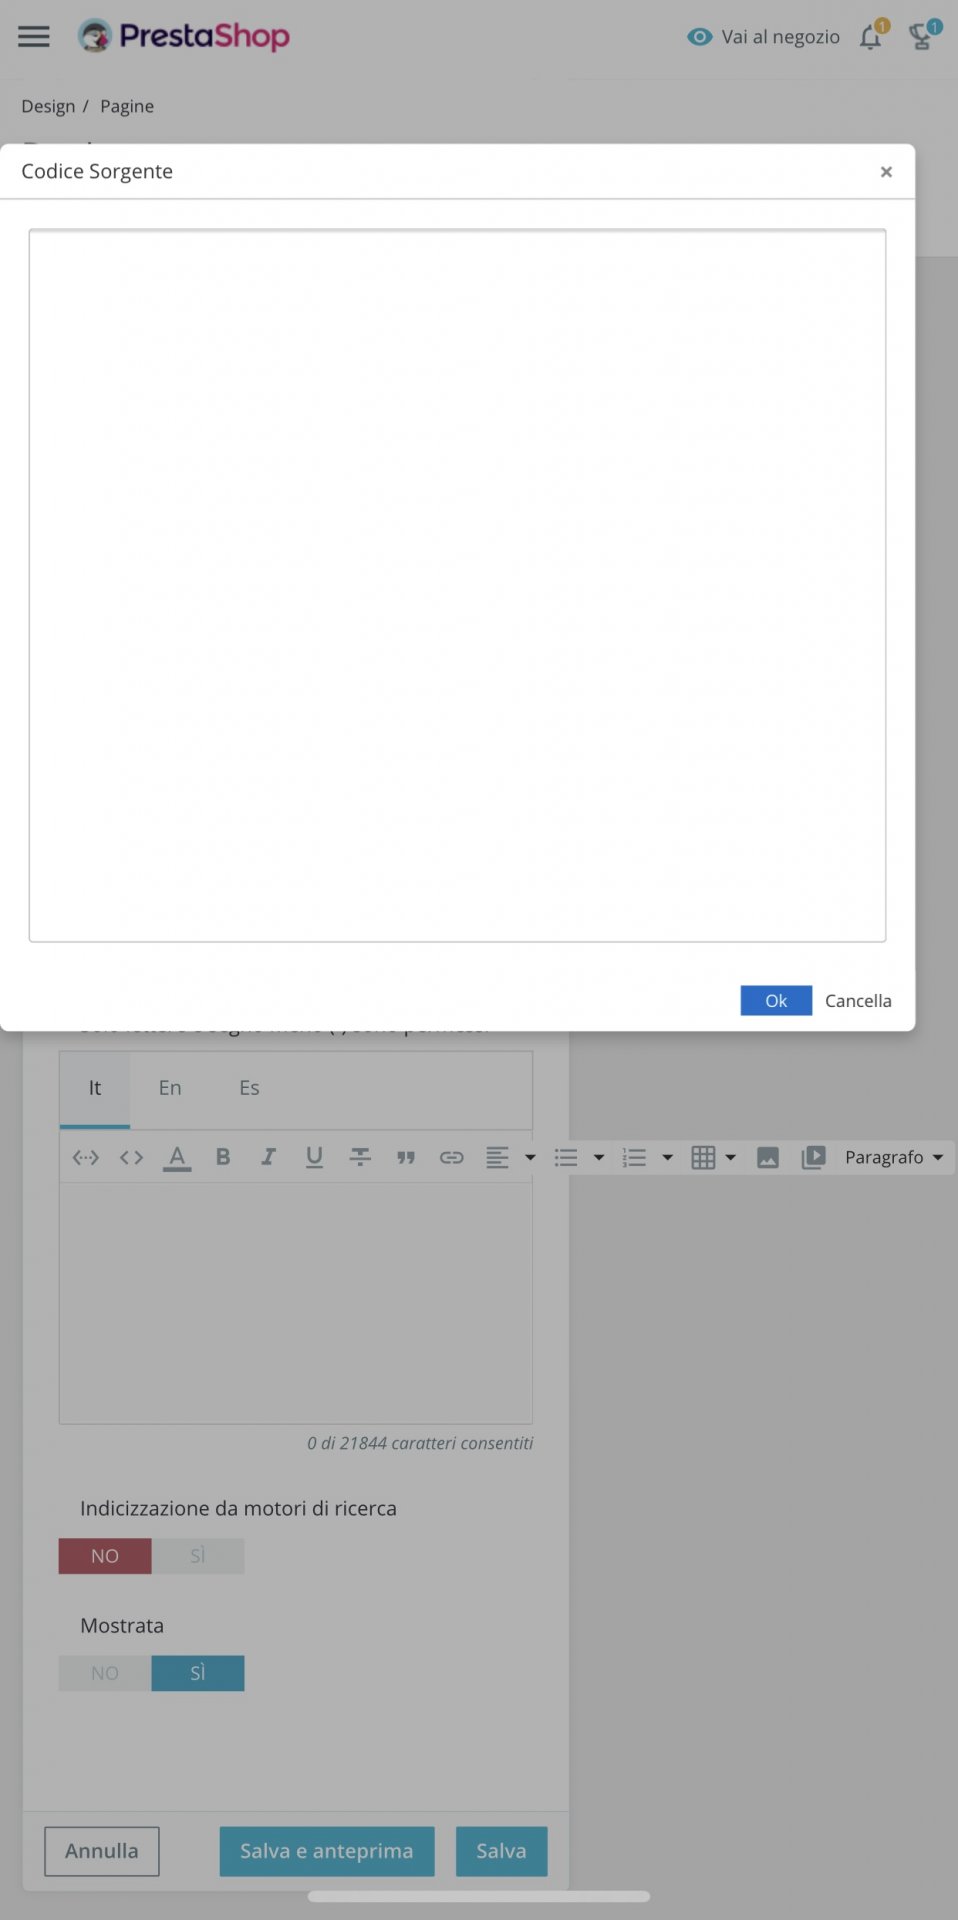The image size is (958, 1920).
Task: Click the text alignment icon
Action: pyautogui.click(x=497, y=1158)
